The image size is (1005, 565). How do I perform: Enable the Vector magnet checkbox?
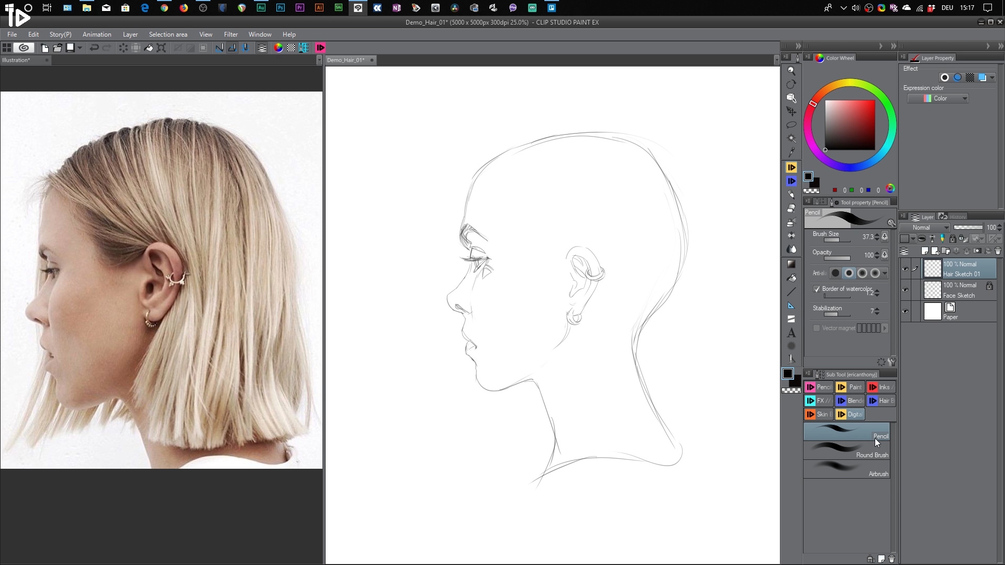[x=817, y=328]
